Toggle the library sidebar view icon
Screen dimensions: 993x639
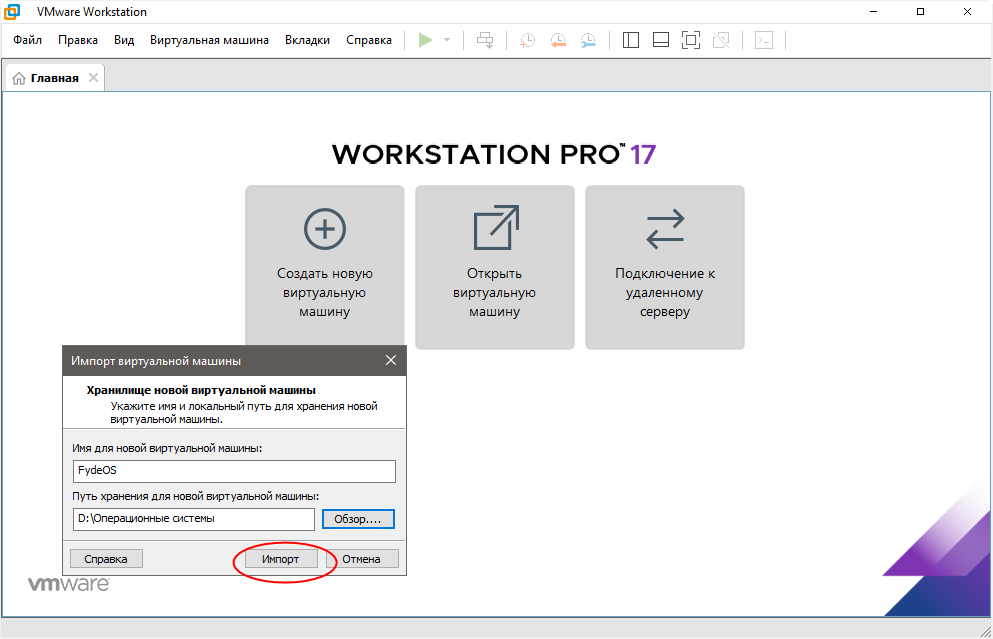tap(631, 41)
